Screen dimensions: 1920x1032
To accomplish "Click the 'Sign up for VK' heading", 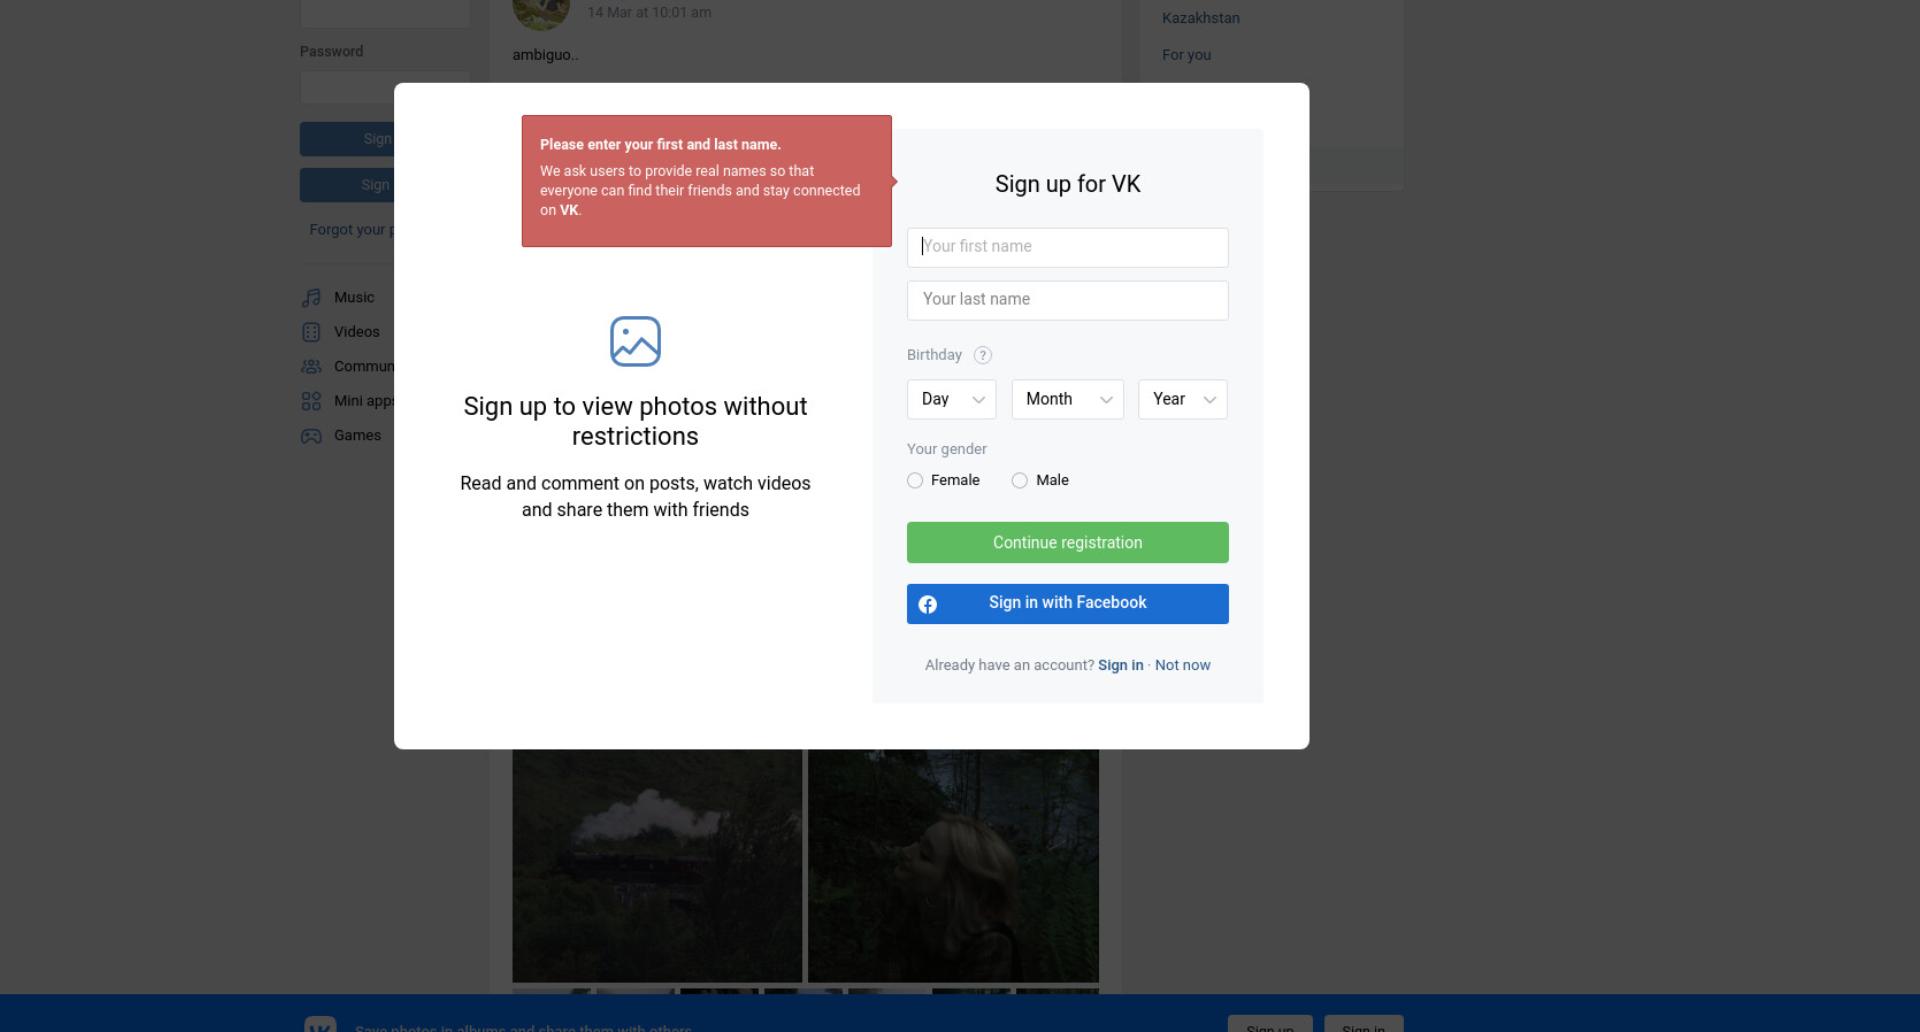I will [x=1067, y=184].
